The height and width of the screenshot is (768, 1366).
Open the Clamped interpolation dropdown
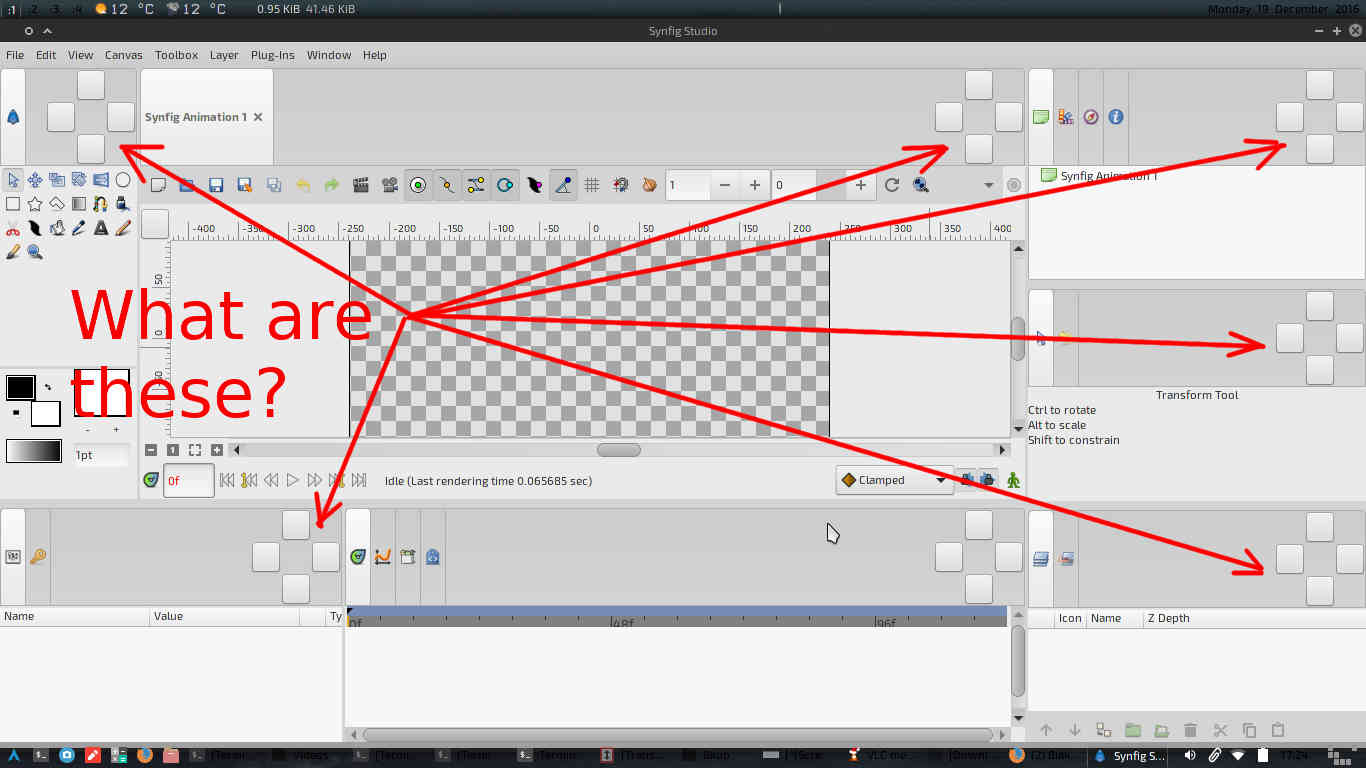[895, 480]
